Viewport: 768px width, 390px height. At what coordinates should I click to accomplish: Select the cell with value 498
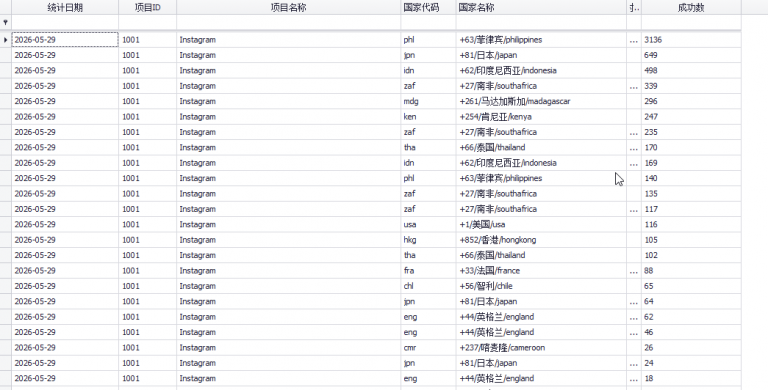(691, 71)
